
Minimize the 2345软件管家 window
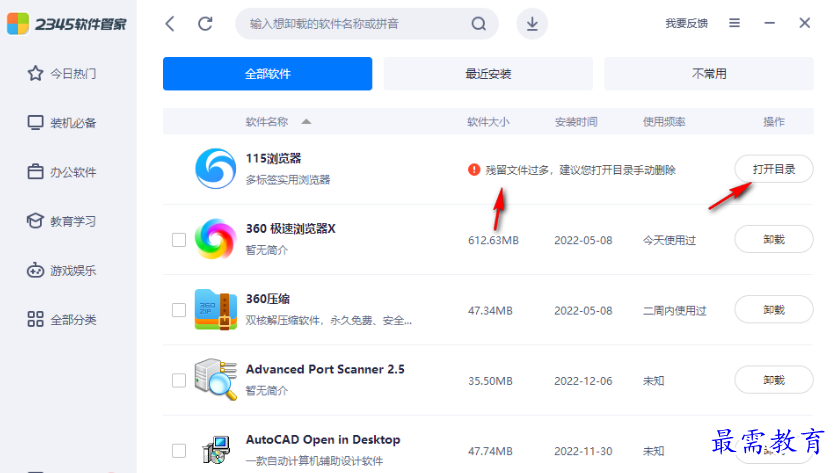click(769, 23)
